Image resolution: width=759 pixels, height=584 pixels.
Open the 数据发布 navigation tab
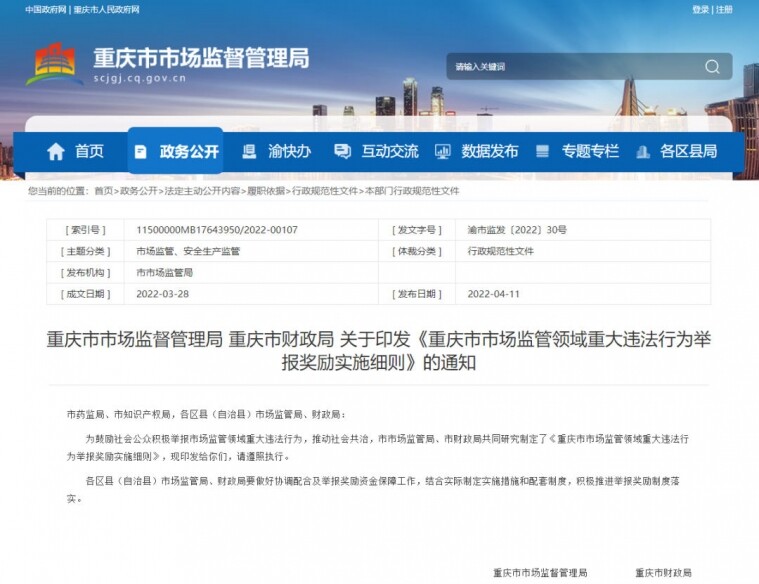[476, 152]
